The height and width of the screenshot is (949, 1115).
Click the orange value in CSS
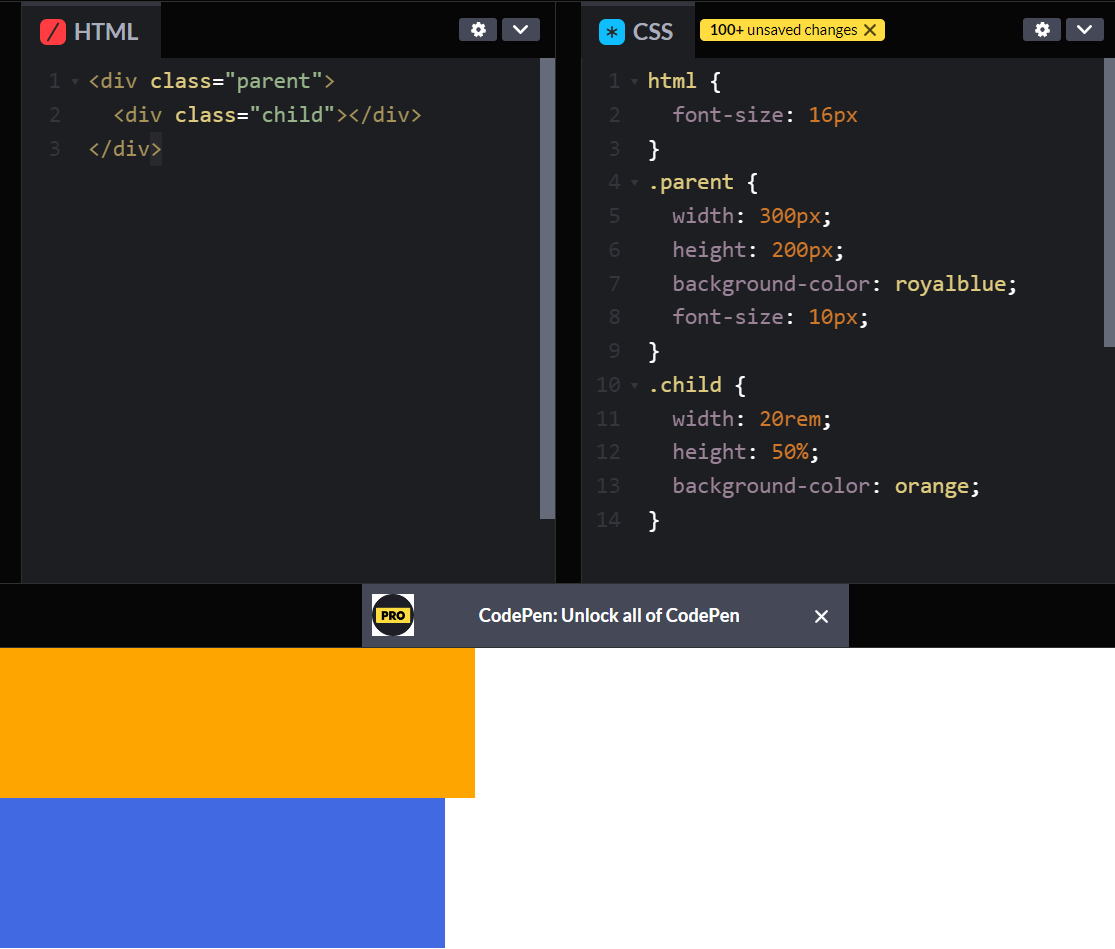point(932,486)
